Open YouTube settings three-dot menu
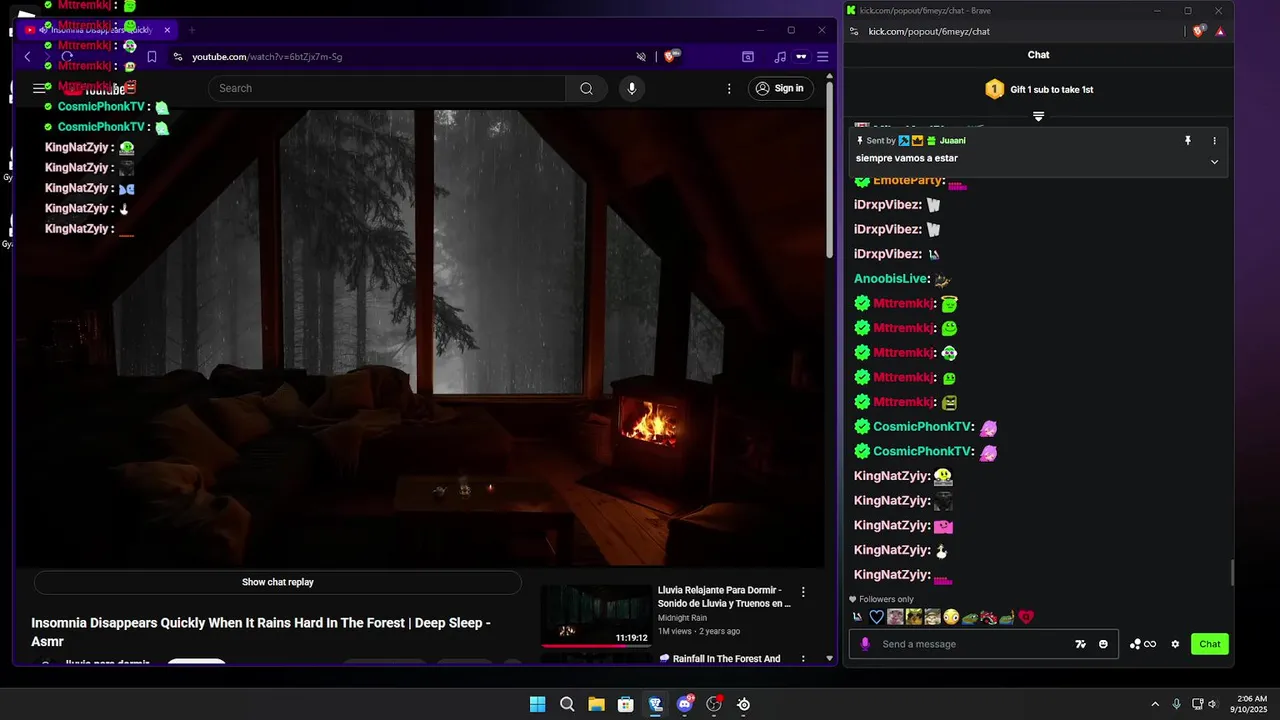 click(x=729, y=88)
